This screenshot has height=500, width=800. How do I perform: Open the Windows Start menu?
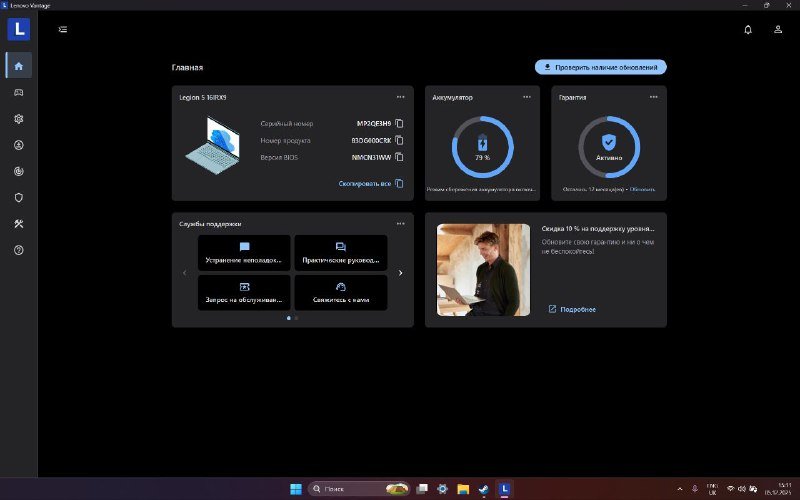[296, 489]
